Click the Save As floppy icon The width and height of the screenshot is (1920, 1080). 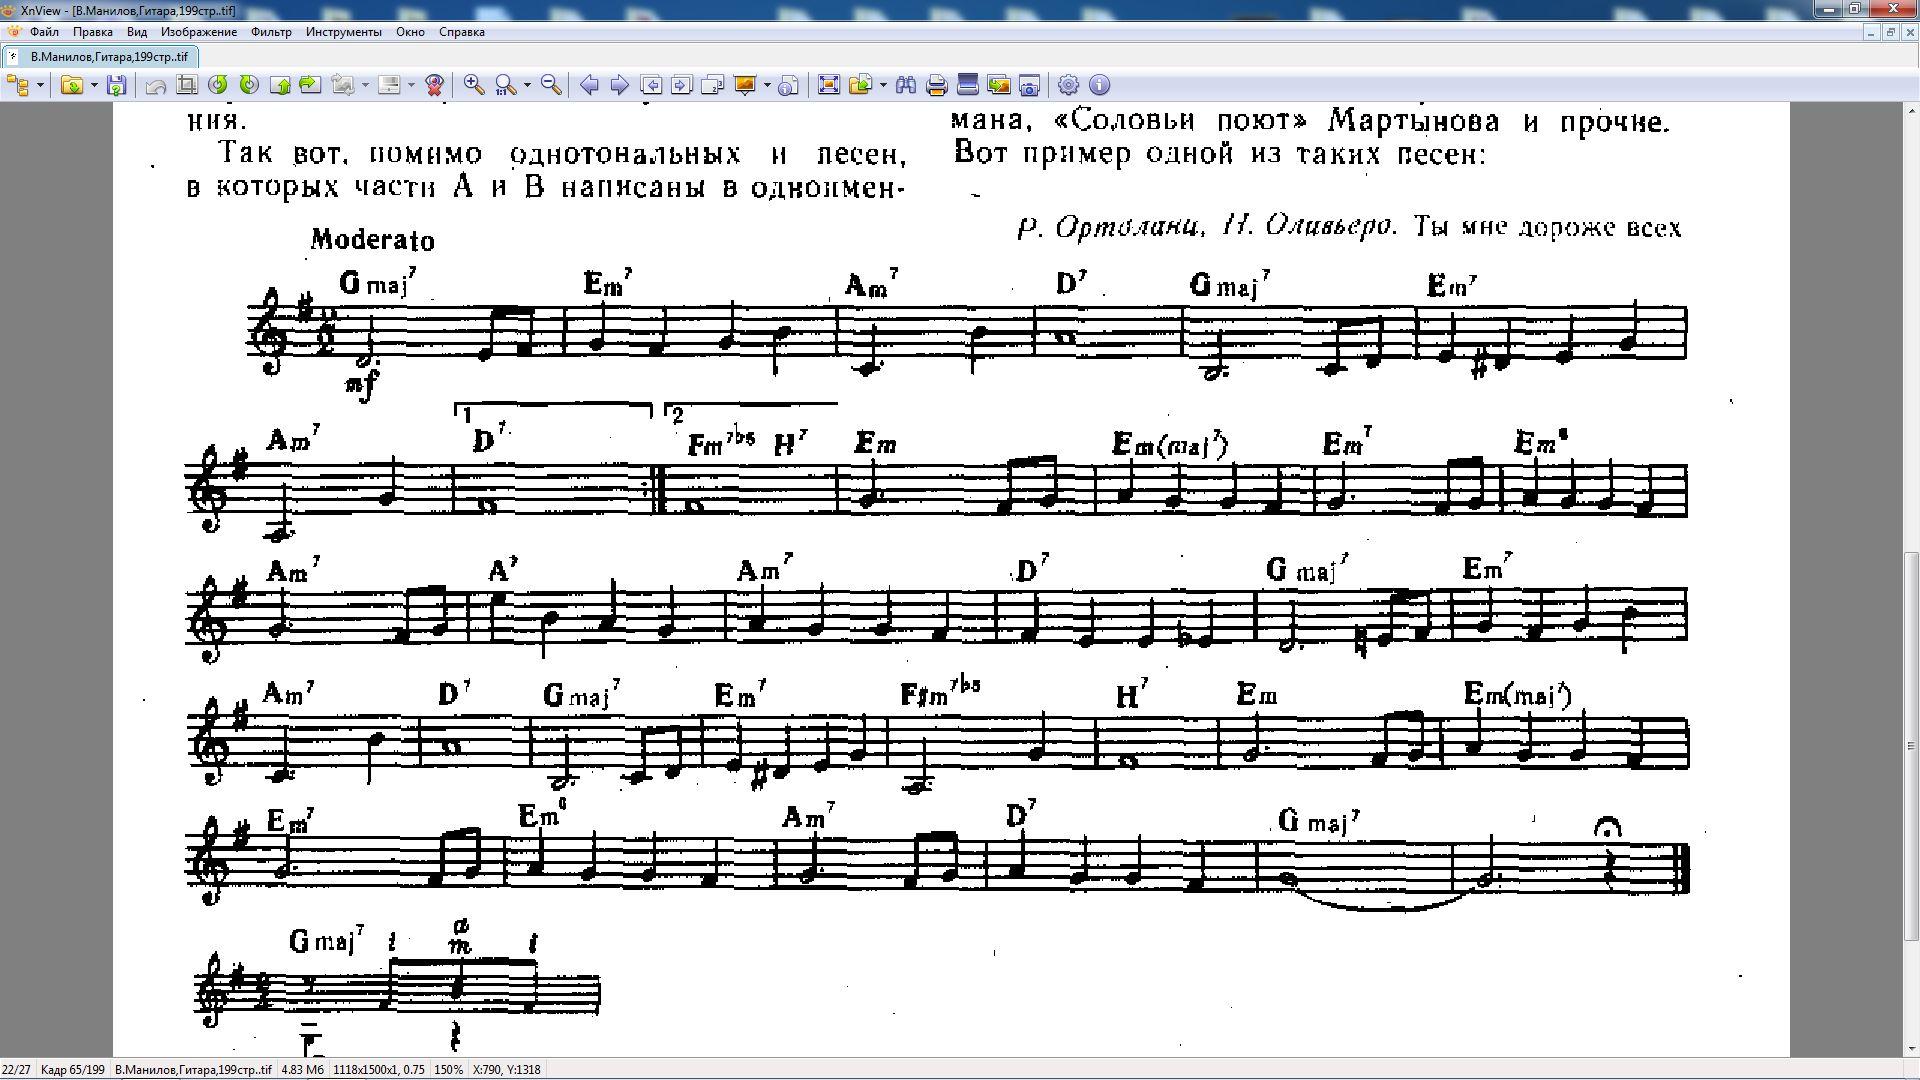pos(118,85)
